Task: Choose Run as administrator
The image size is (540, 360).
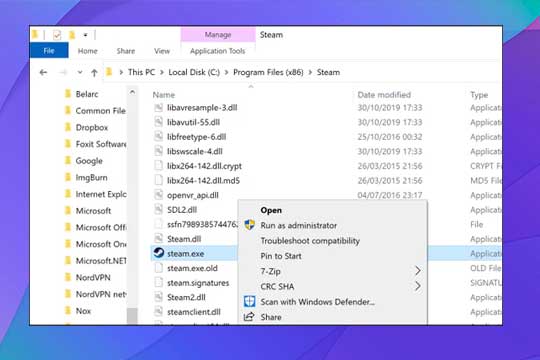Action: (x=298, y=226)
